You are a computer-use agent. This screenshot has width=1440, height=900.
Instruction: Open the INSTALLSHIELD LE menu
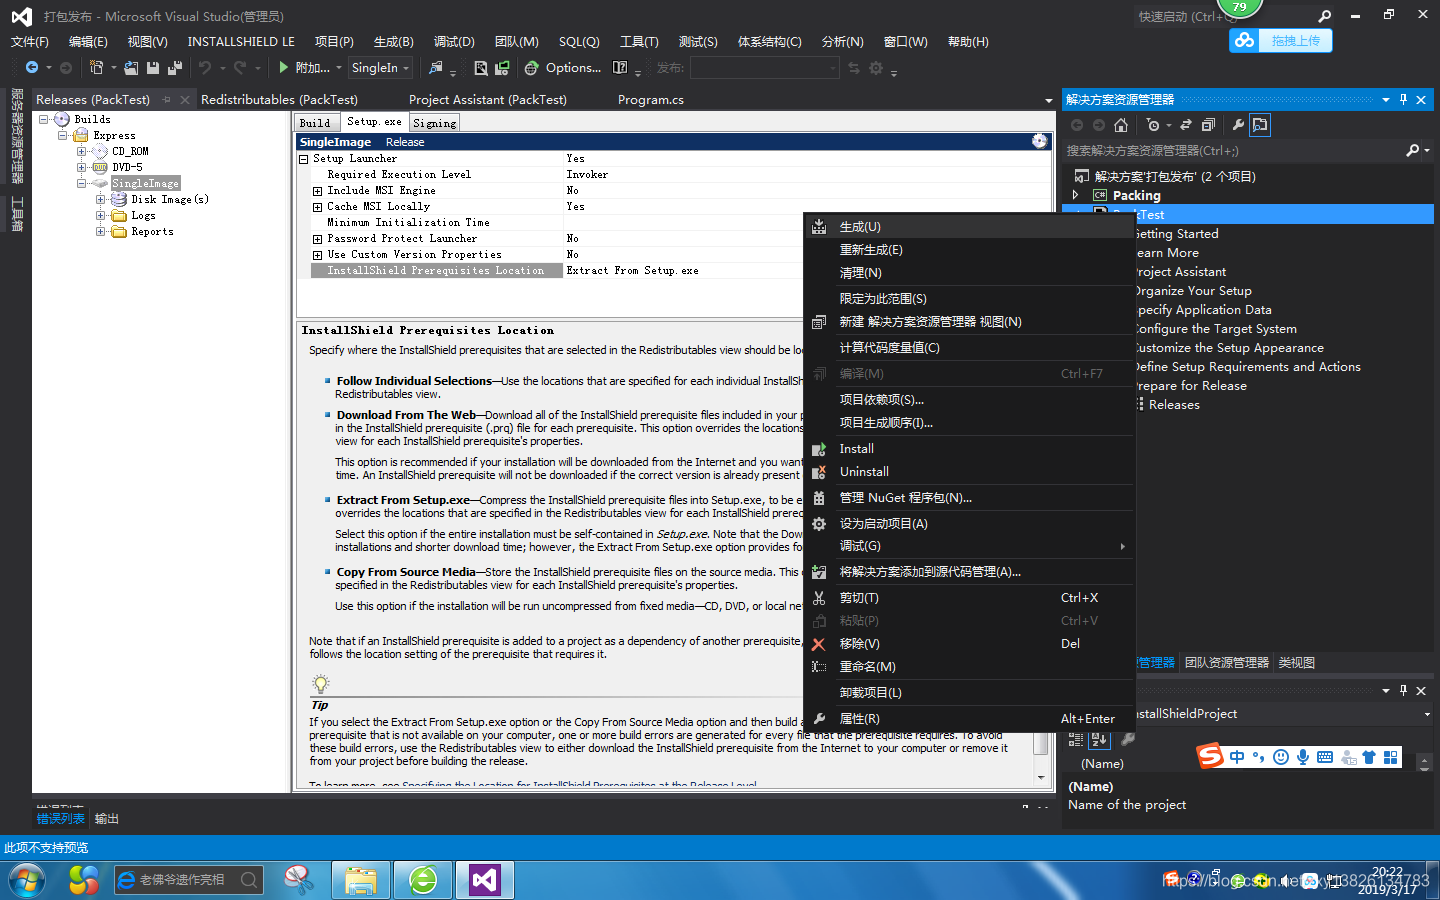tap(241, 41)
